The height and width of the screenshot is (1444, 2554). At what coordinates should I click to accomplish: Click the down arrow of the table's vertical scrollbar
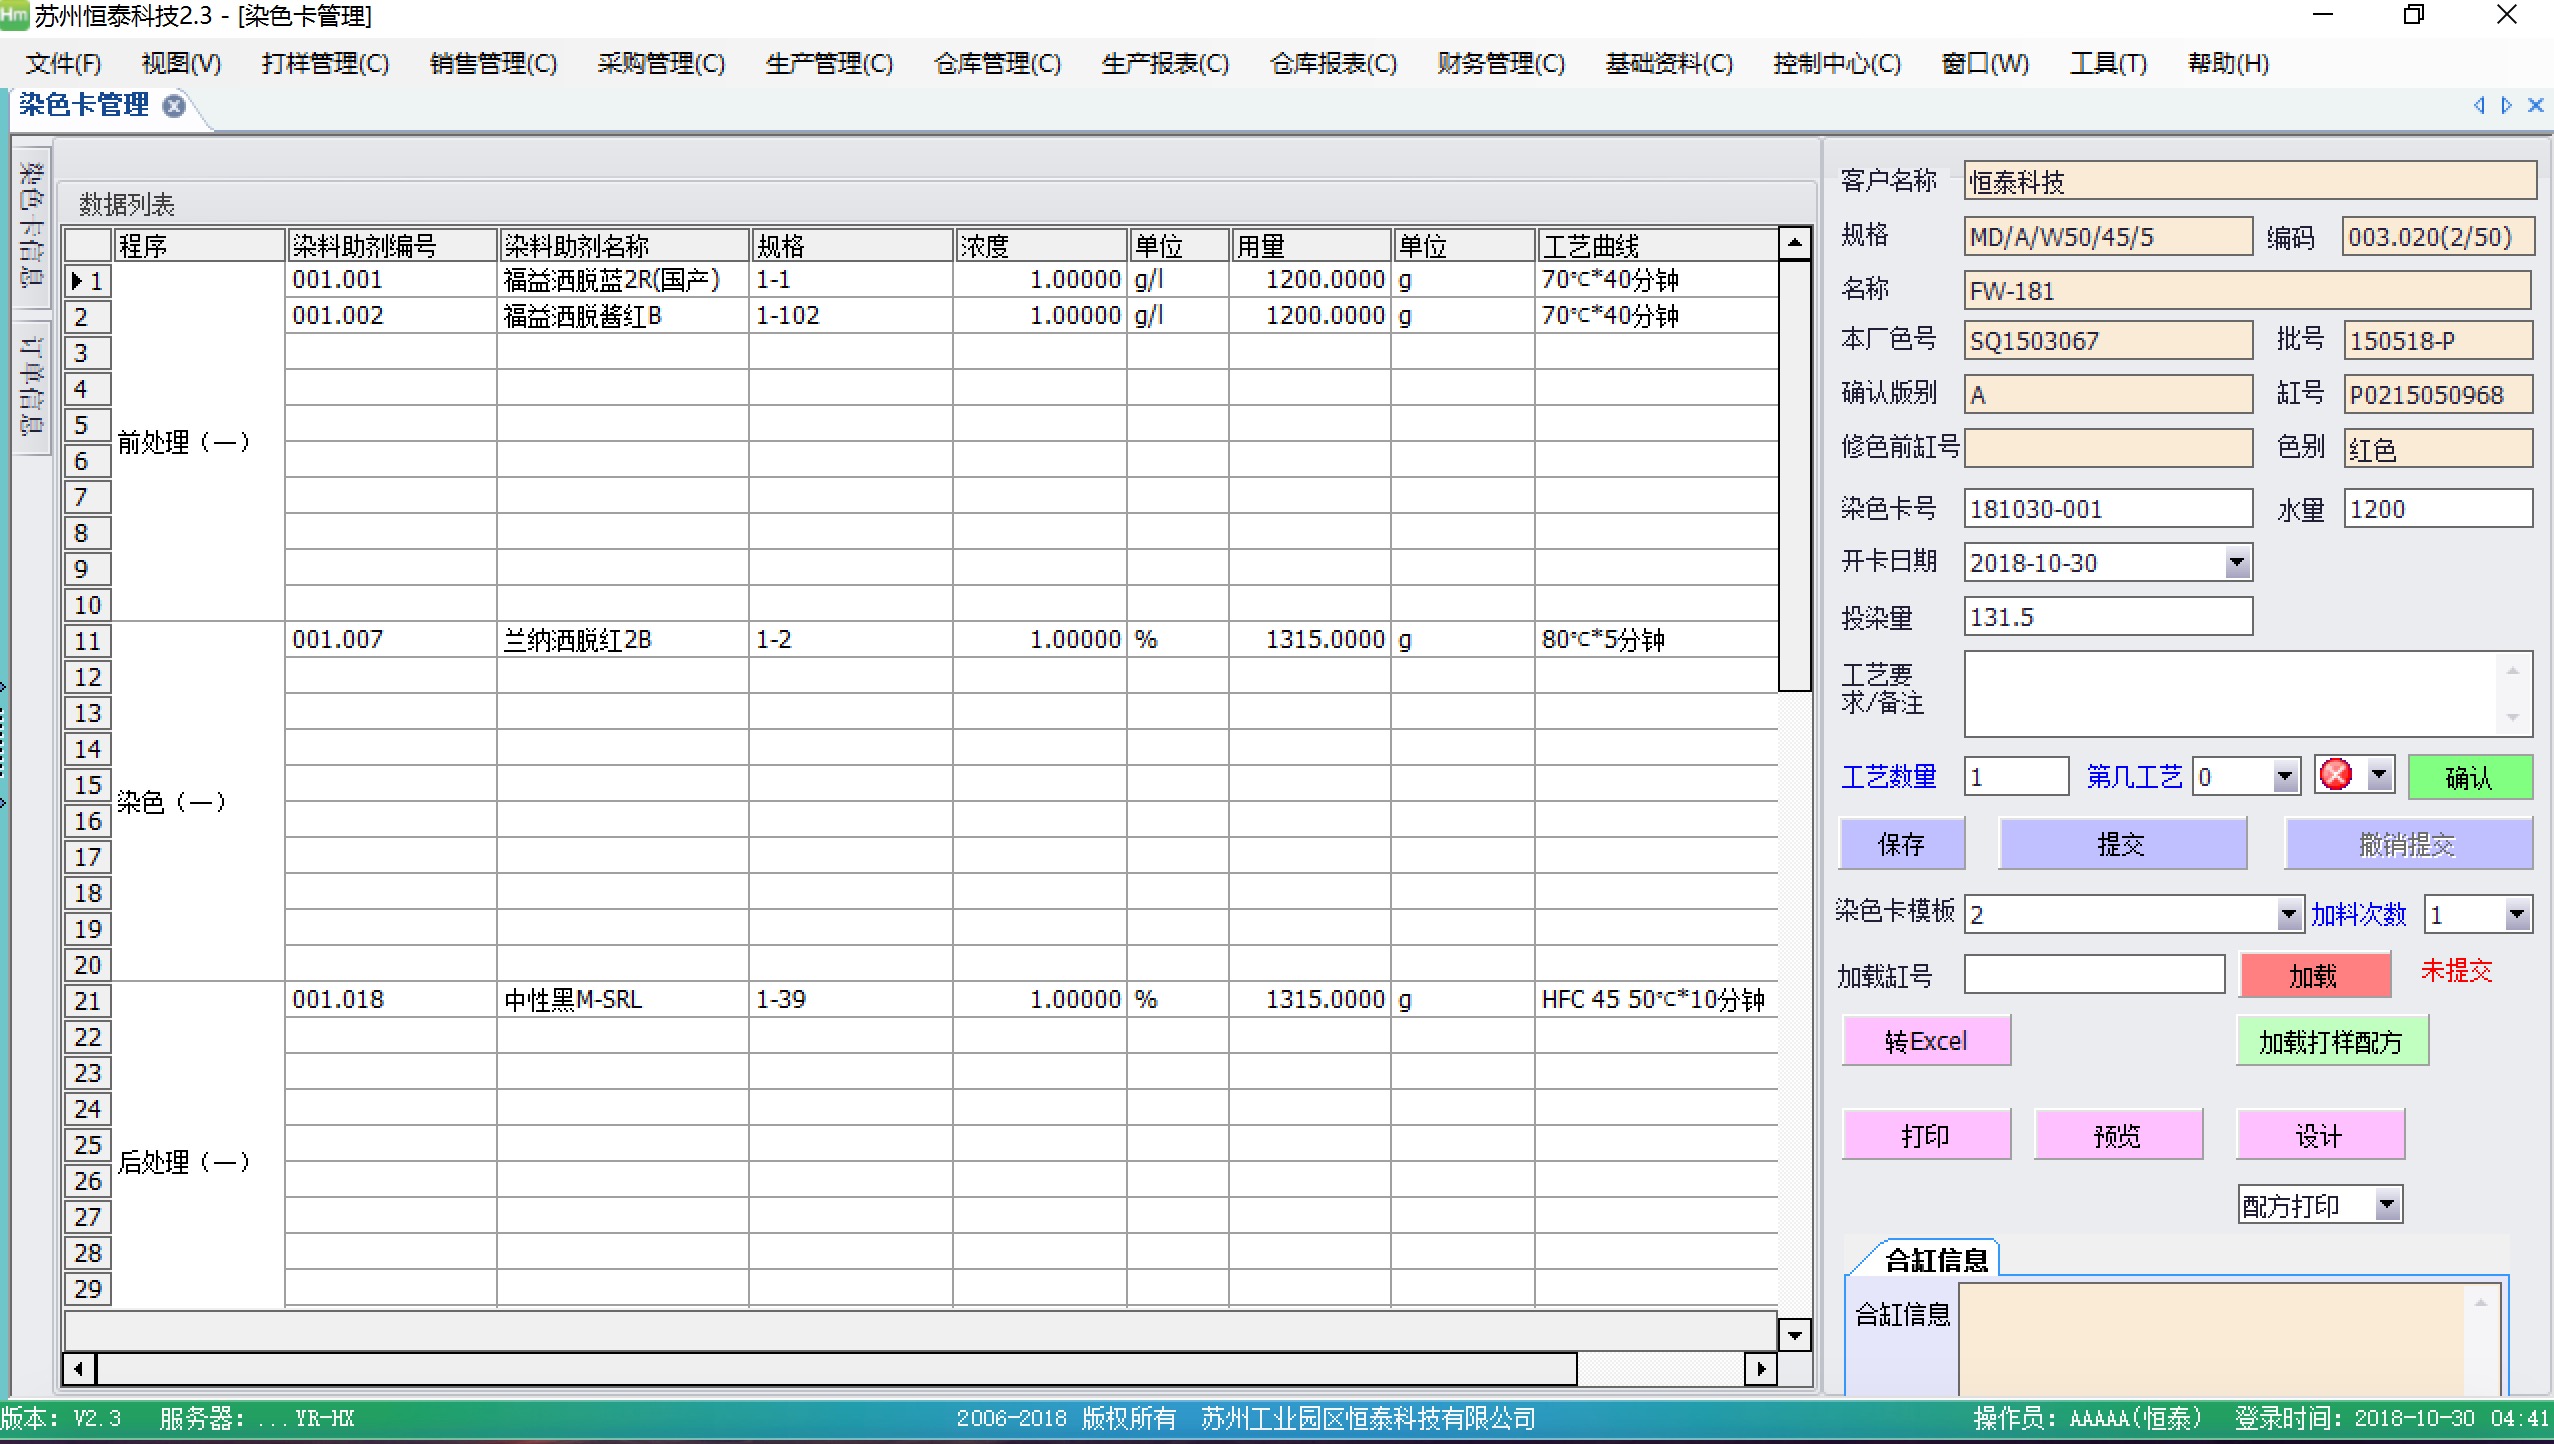1795,1335
